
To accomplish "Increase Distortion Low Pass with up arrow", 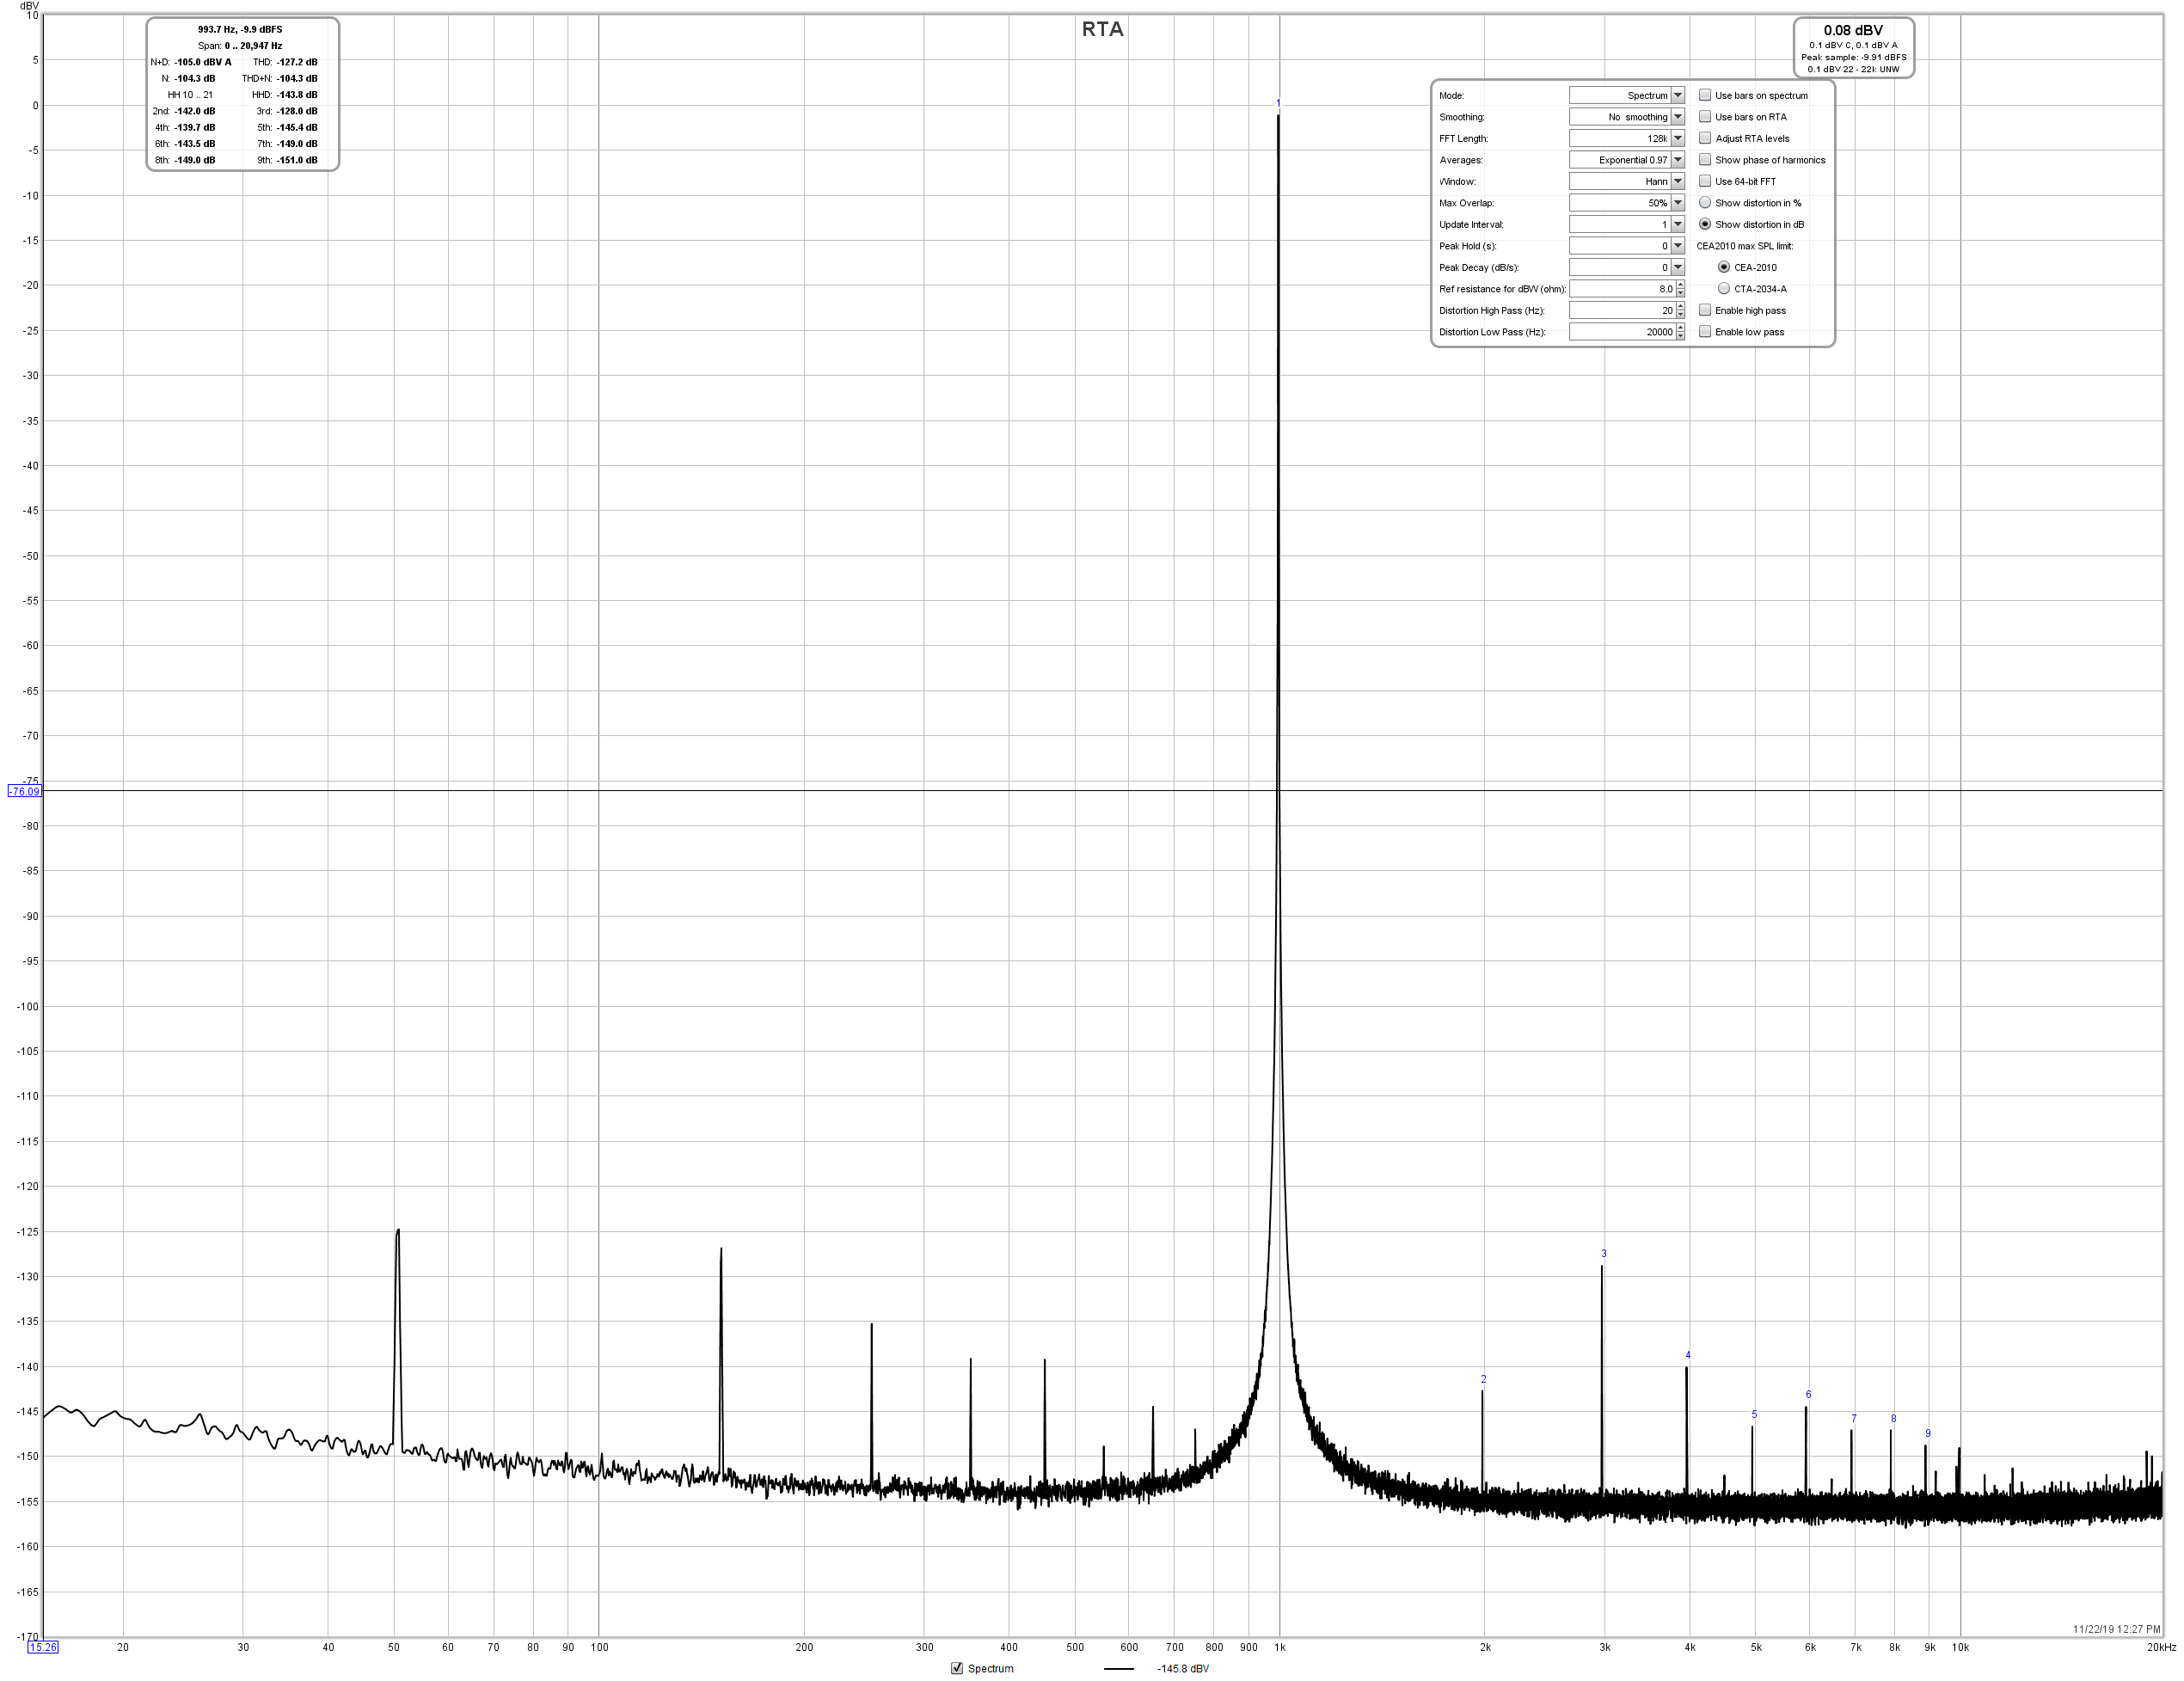I will [x=1680, y=328].
